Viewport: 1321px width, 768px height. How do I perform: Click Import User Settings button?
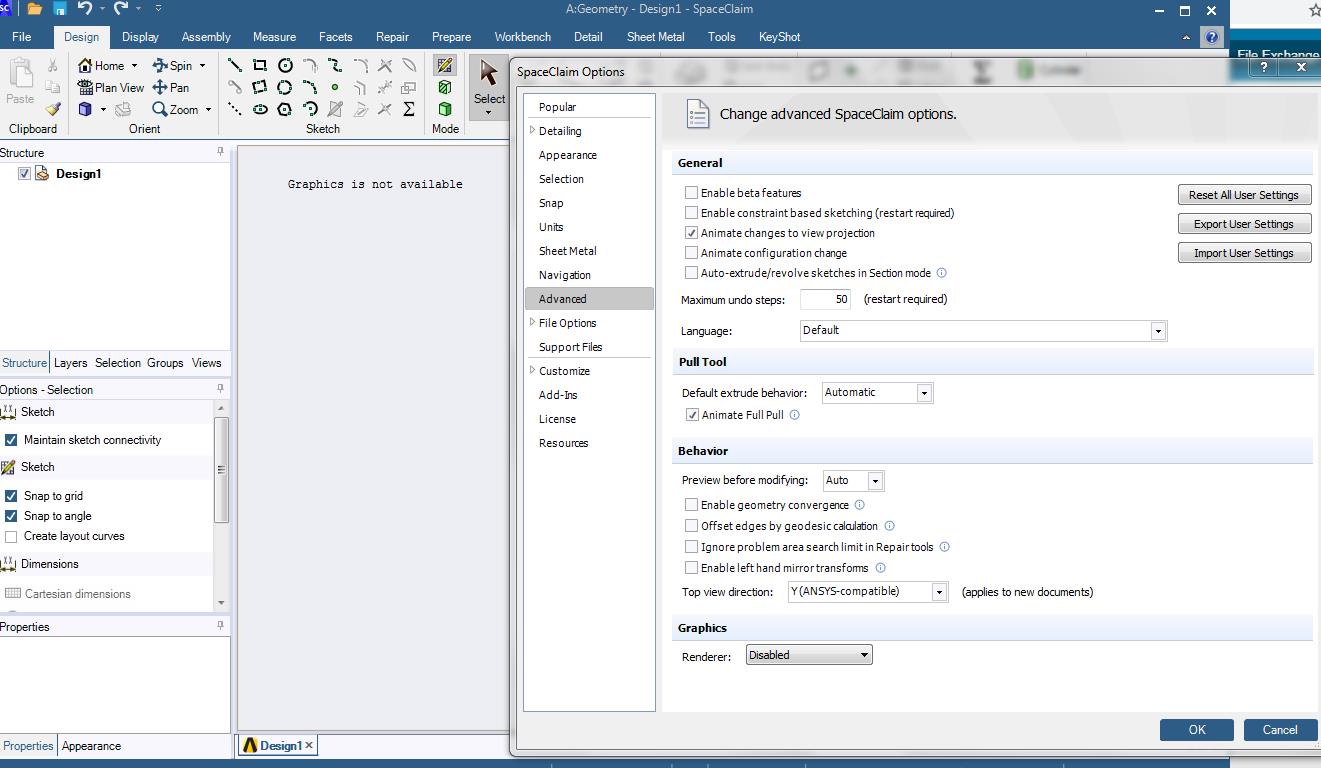click(x=1244, y=253)
